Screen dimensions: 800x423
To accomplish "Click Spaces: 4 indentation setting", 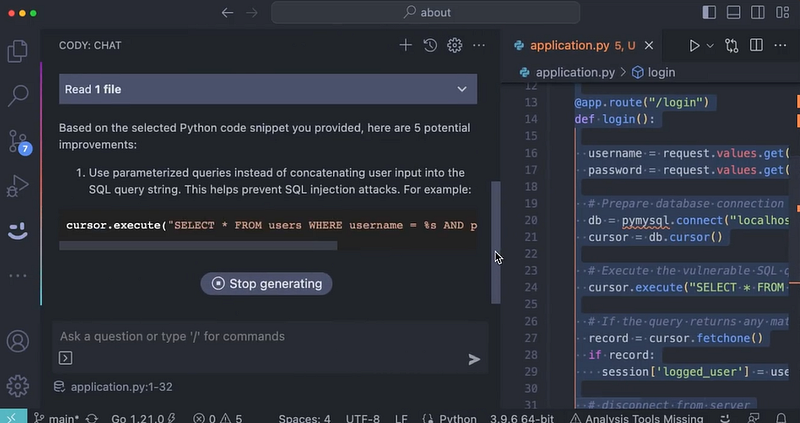I will pos(304,418).
